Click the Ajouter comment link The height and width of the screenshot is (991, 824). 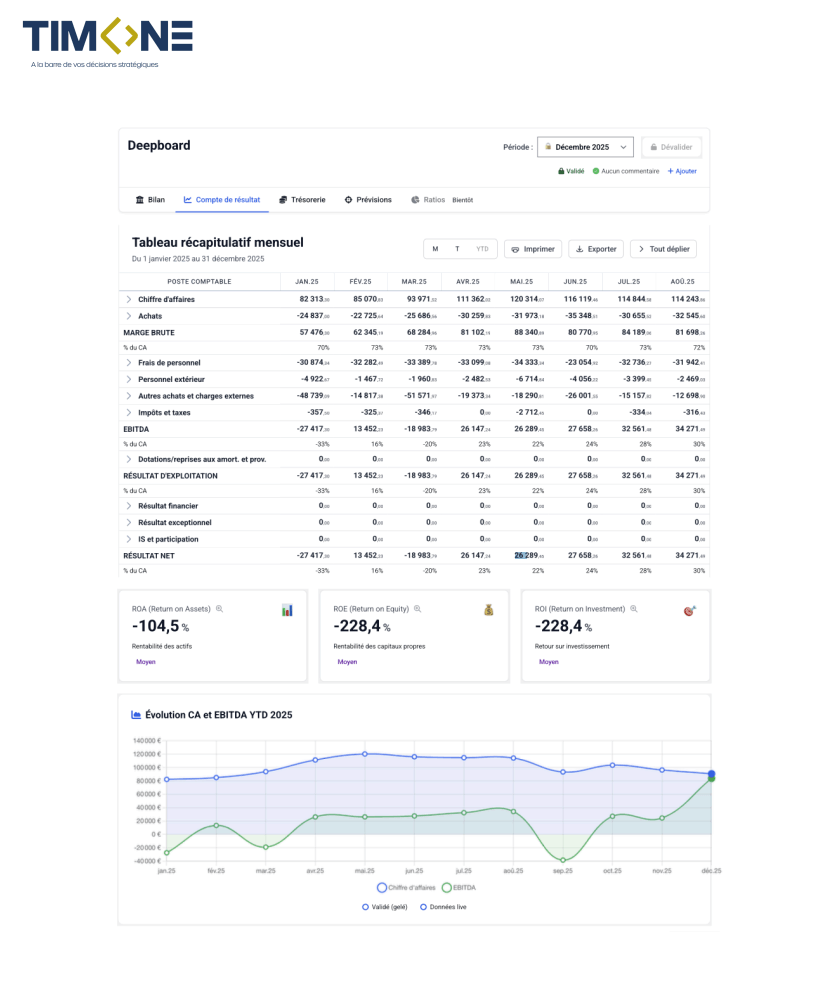point(682,171)
